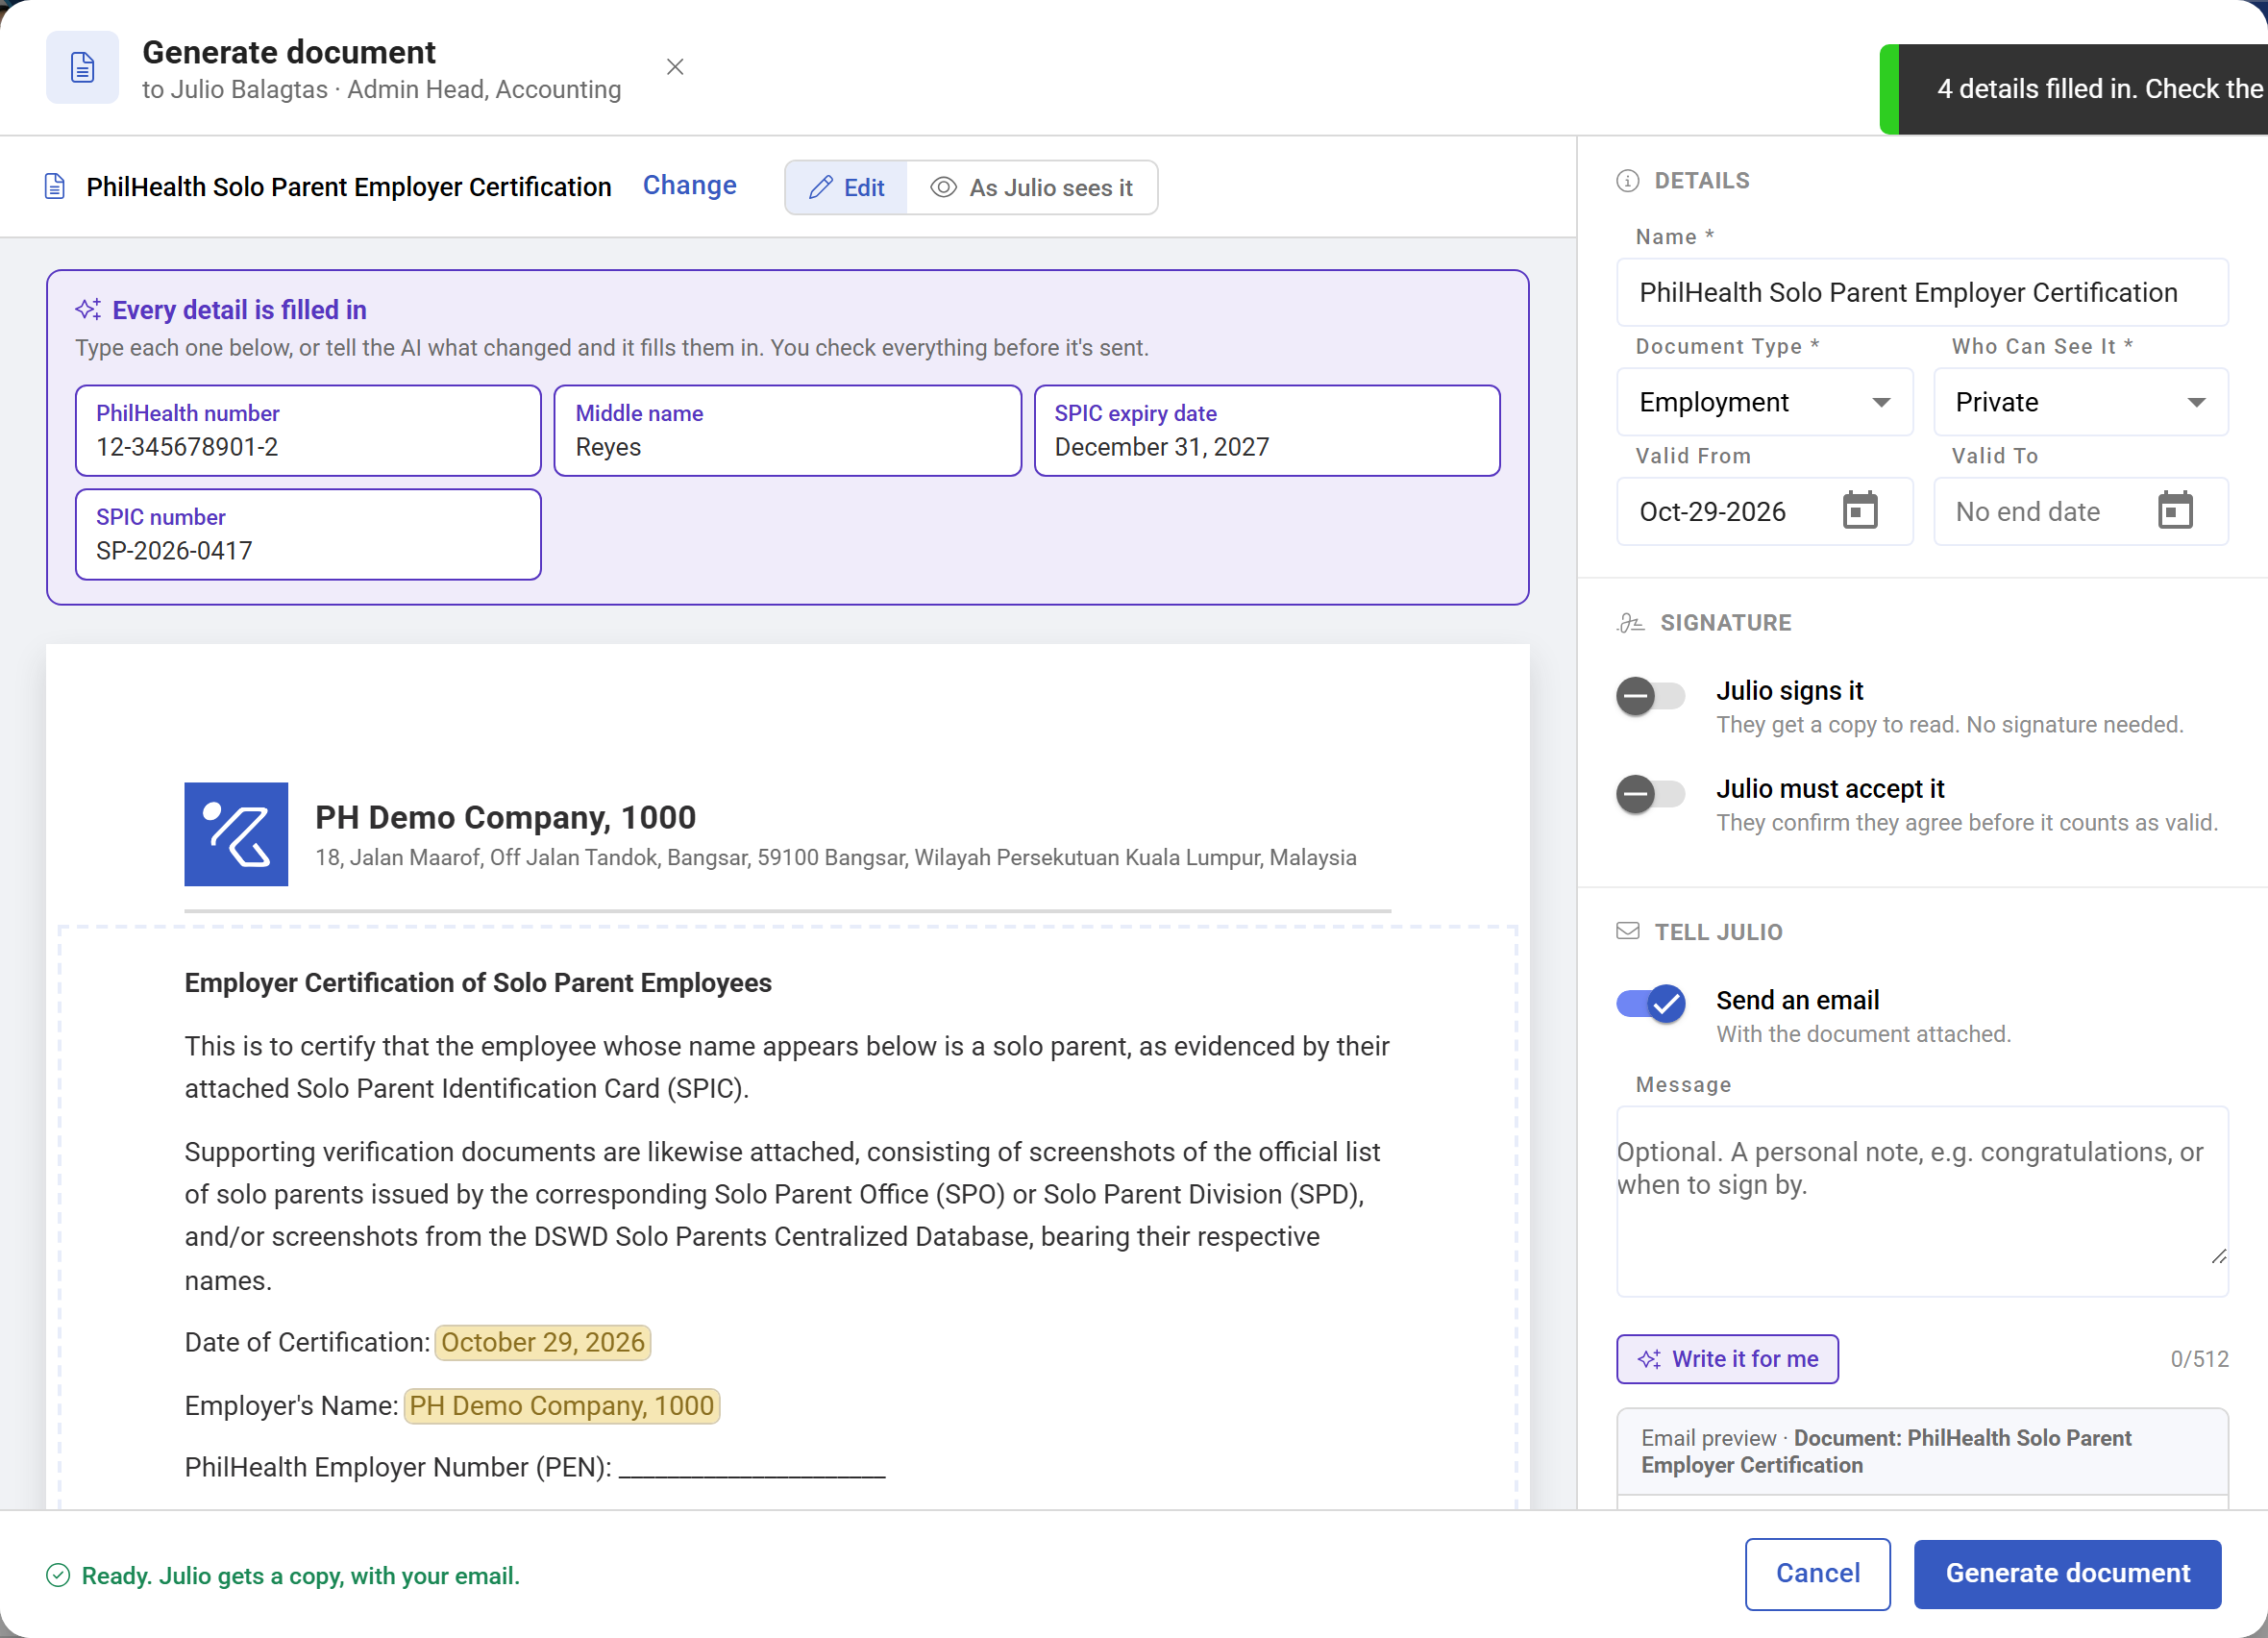The height and width of the screenshot is (1638, 2268).
Task: Click the Employer Certification of Solo Parent Employees heading
Action: (478, 983)
